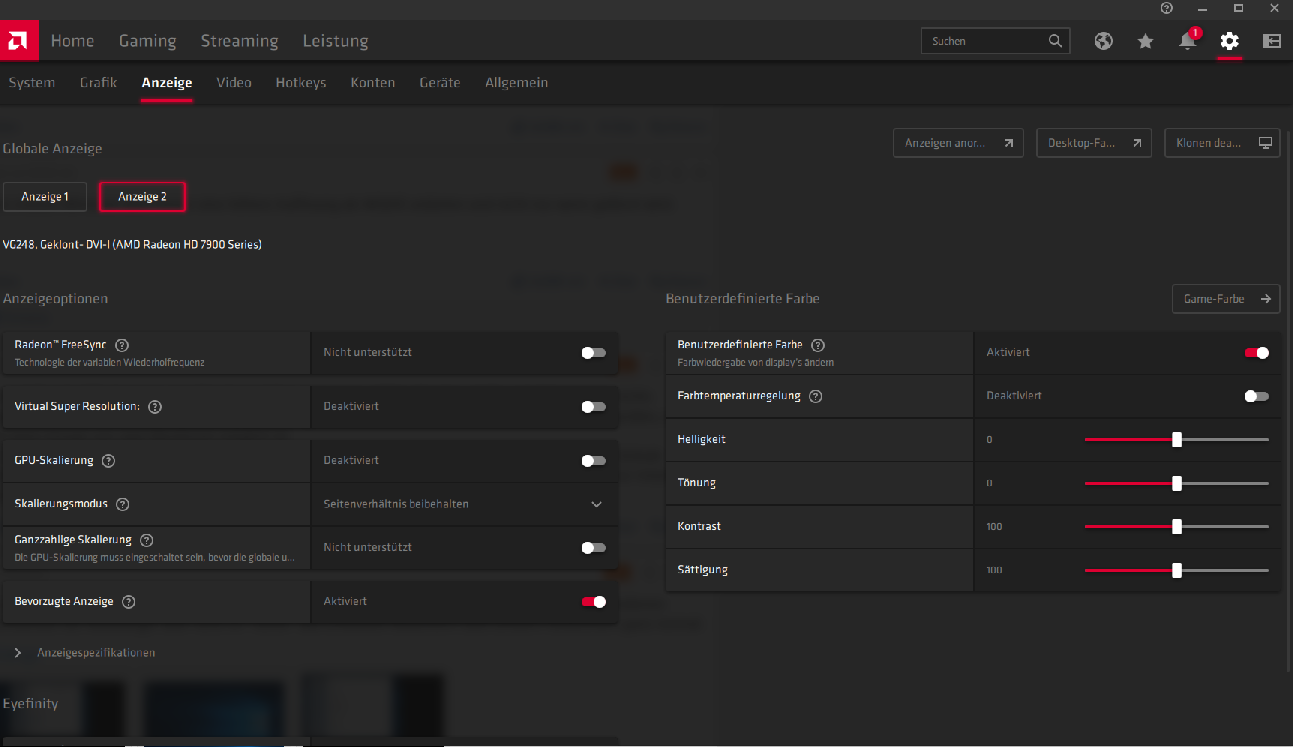Screen dimensions: 1293x747
Task: Open the Leistung tab
Action: tap(335, 41)
